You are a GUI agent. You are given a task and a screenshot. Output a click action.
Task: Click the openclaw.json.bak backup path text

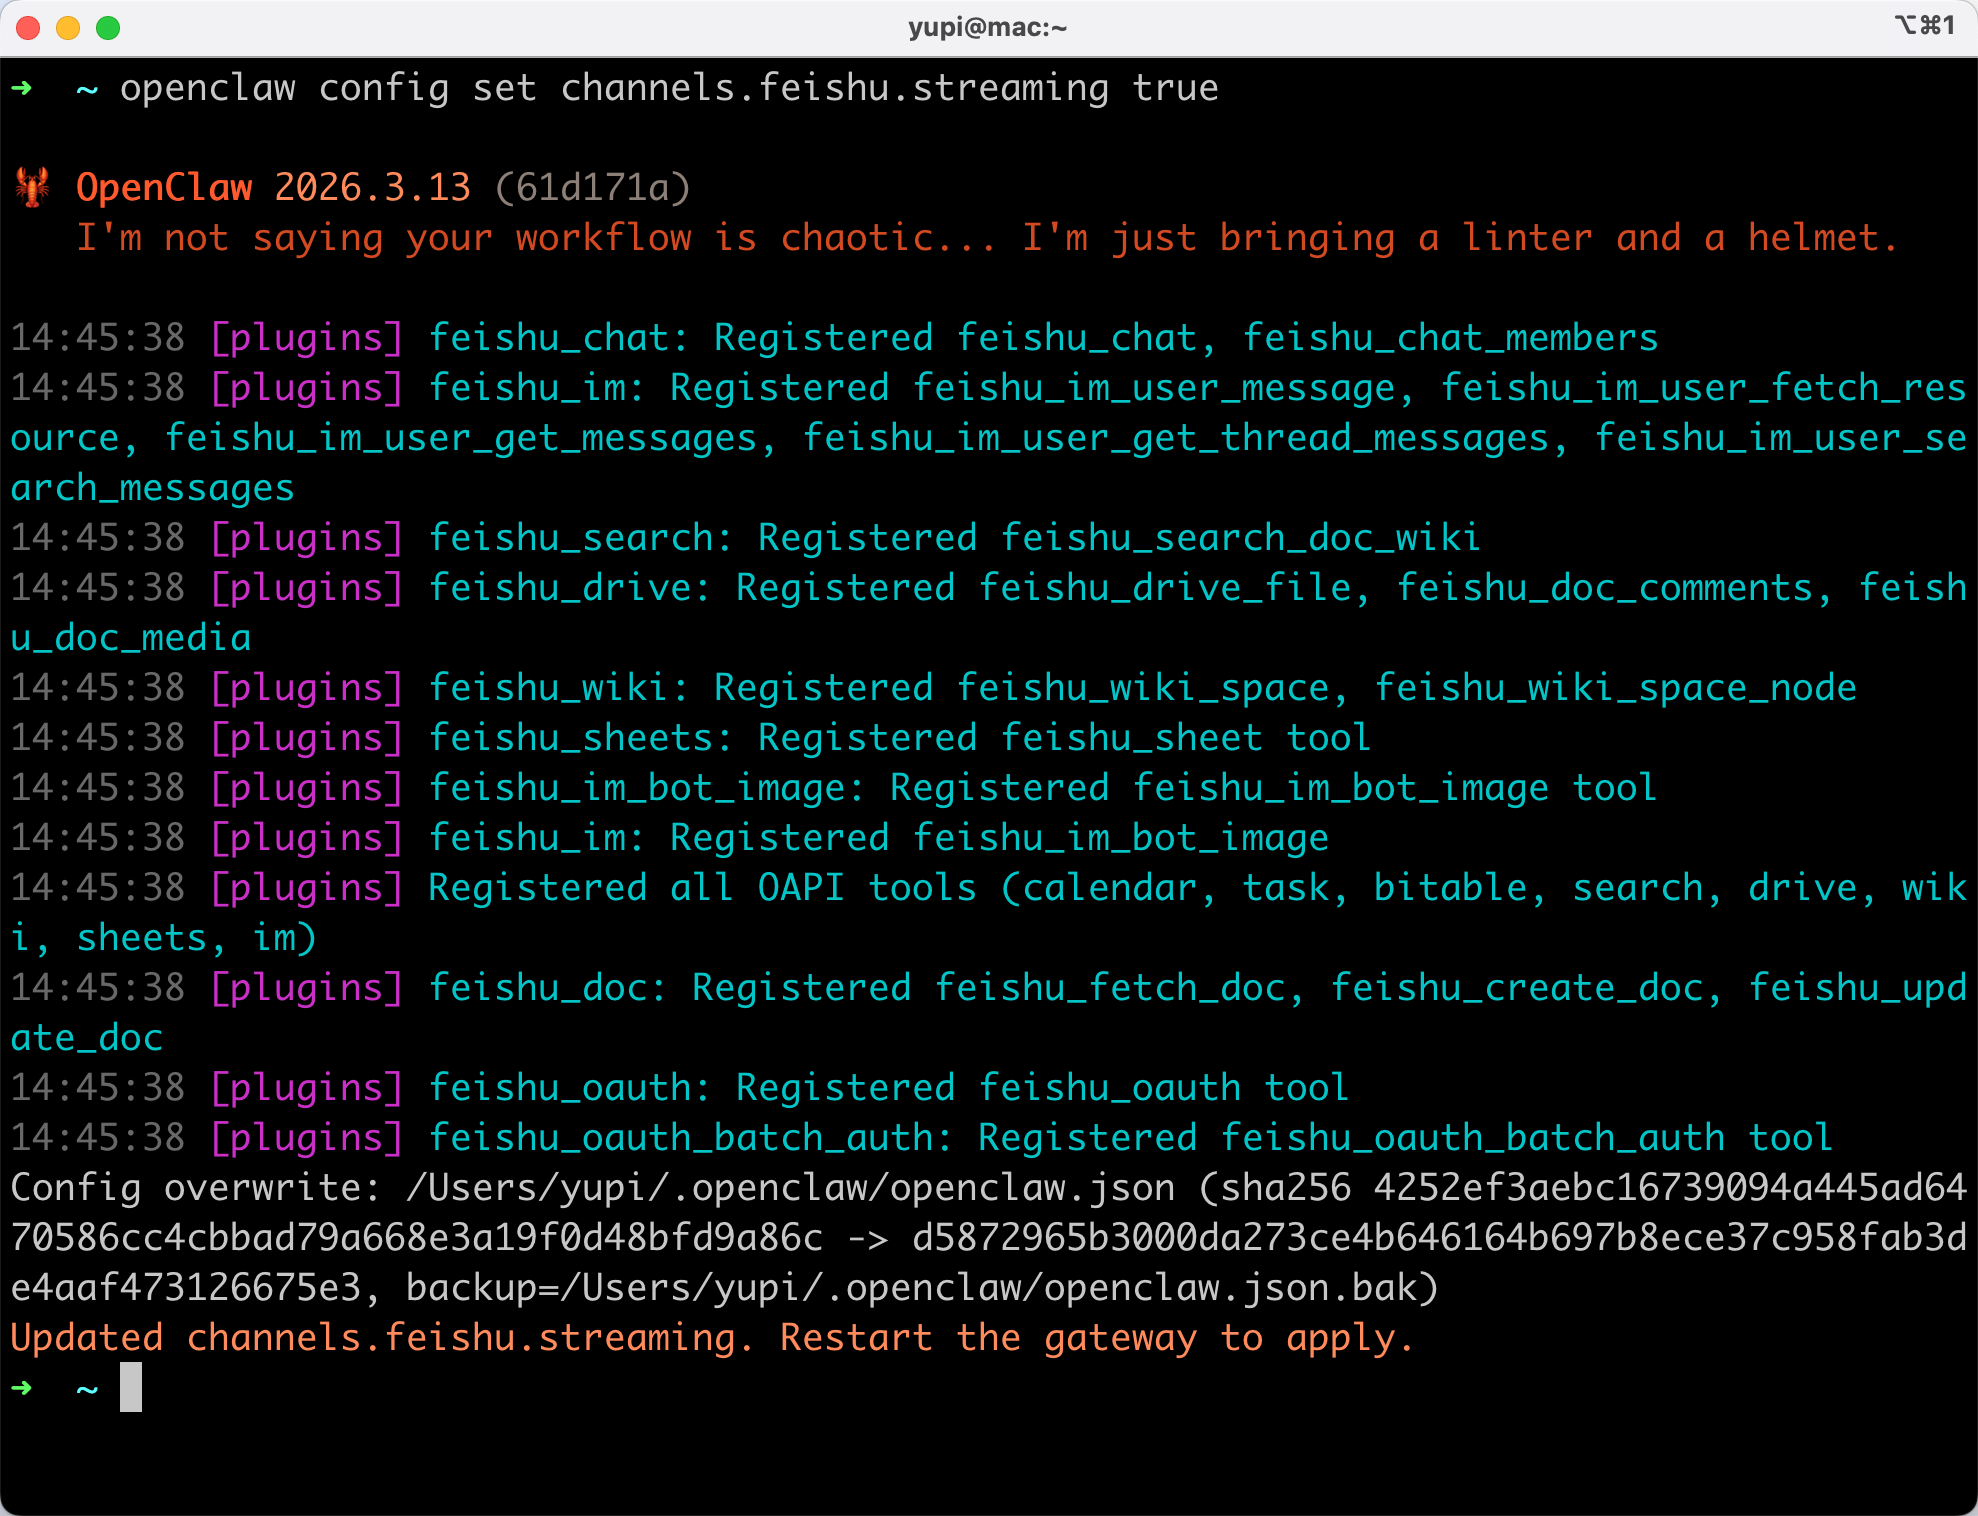coord(988,1288)
